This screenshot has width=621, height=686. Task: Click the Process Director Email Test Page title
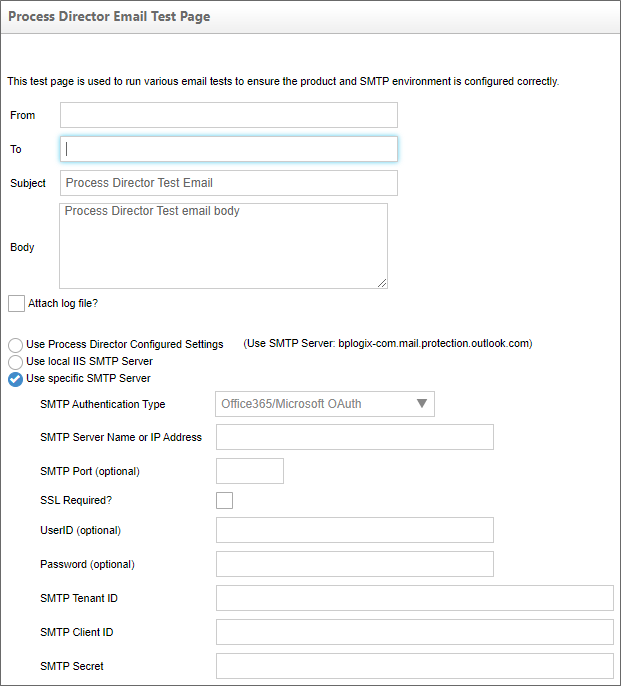coord(109,17)
